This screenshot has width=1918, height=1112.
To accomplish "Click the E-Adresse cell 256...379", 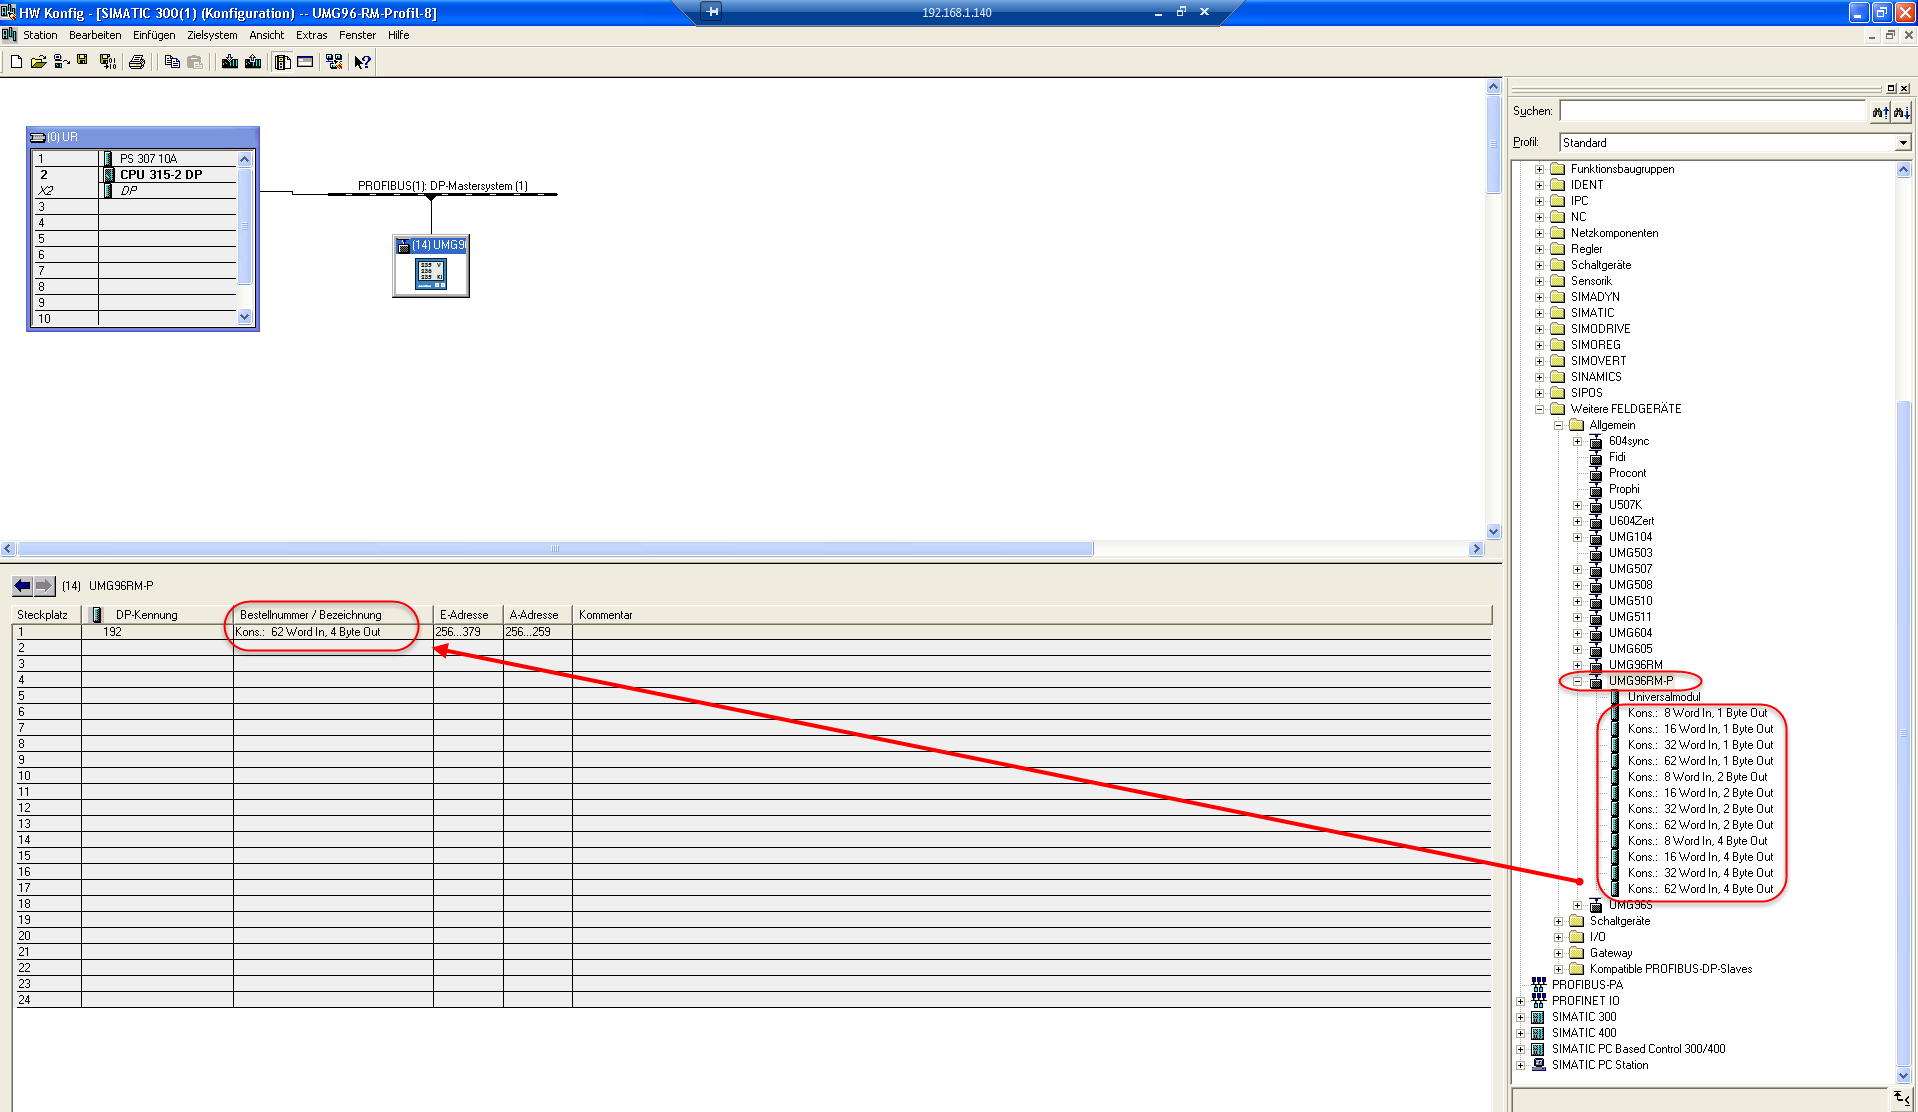I will (467, 632).
